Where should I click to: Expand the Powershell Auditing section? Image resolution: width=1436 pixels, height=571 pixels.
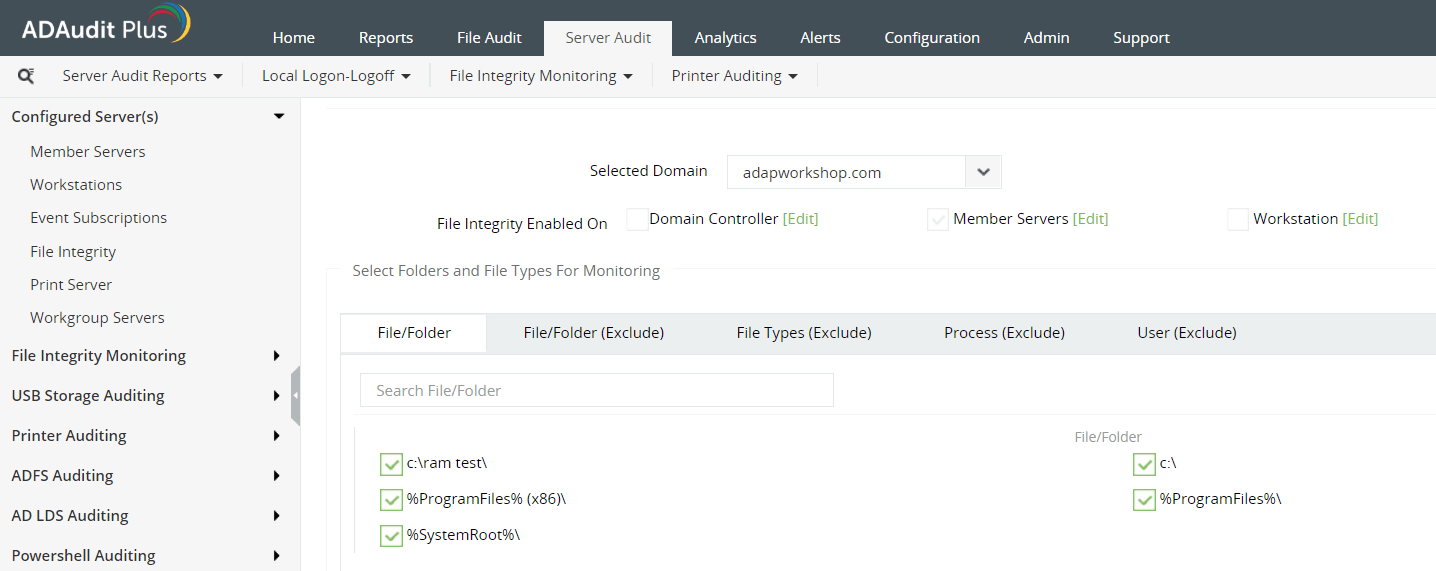pos(276,556)
